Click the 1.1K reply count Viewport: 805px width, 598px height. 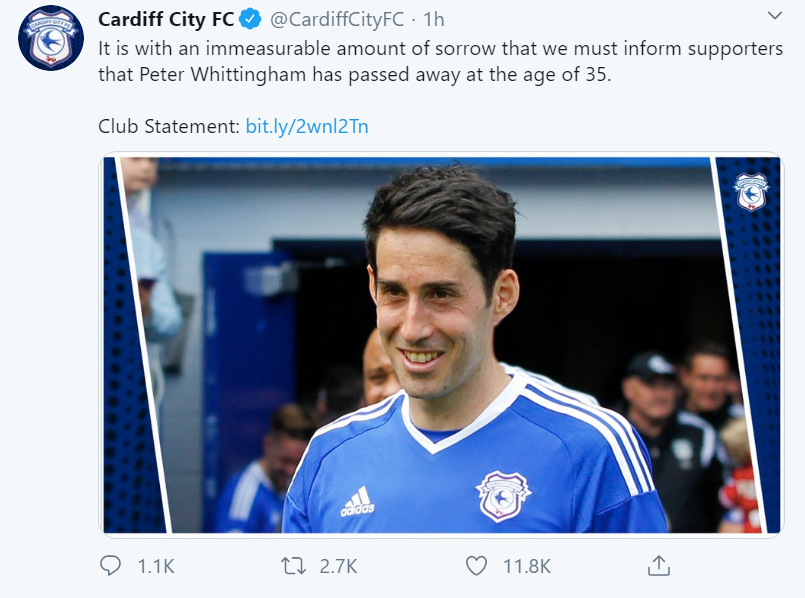pos(155,566)
